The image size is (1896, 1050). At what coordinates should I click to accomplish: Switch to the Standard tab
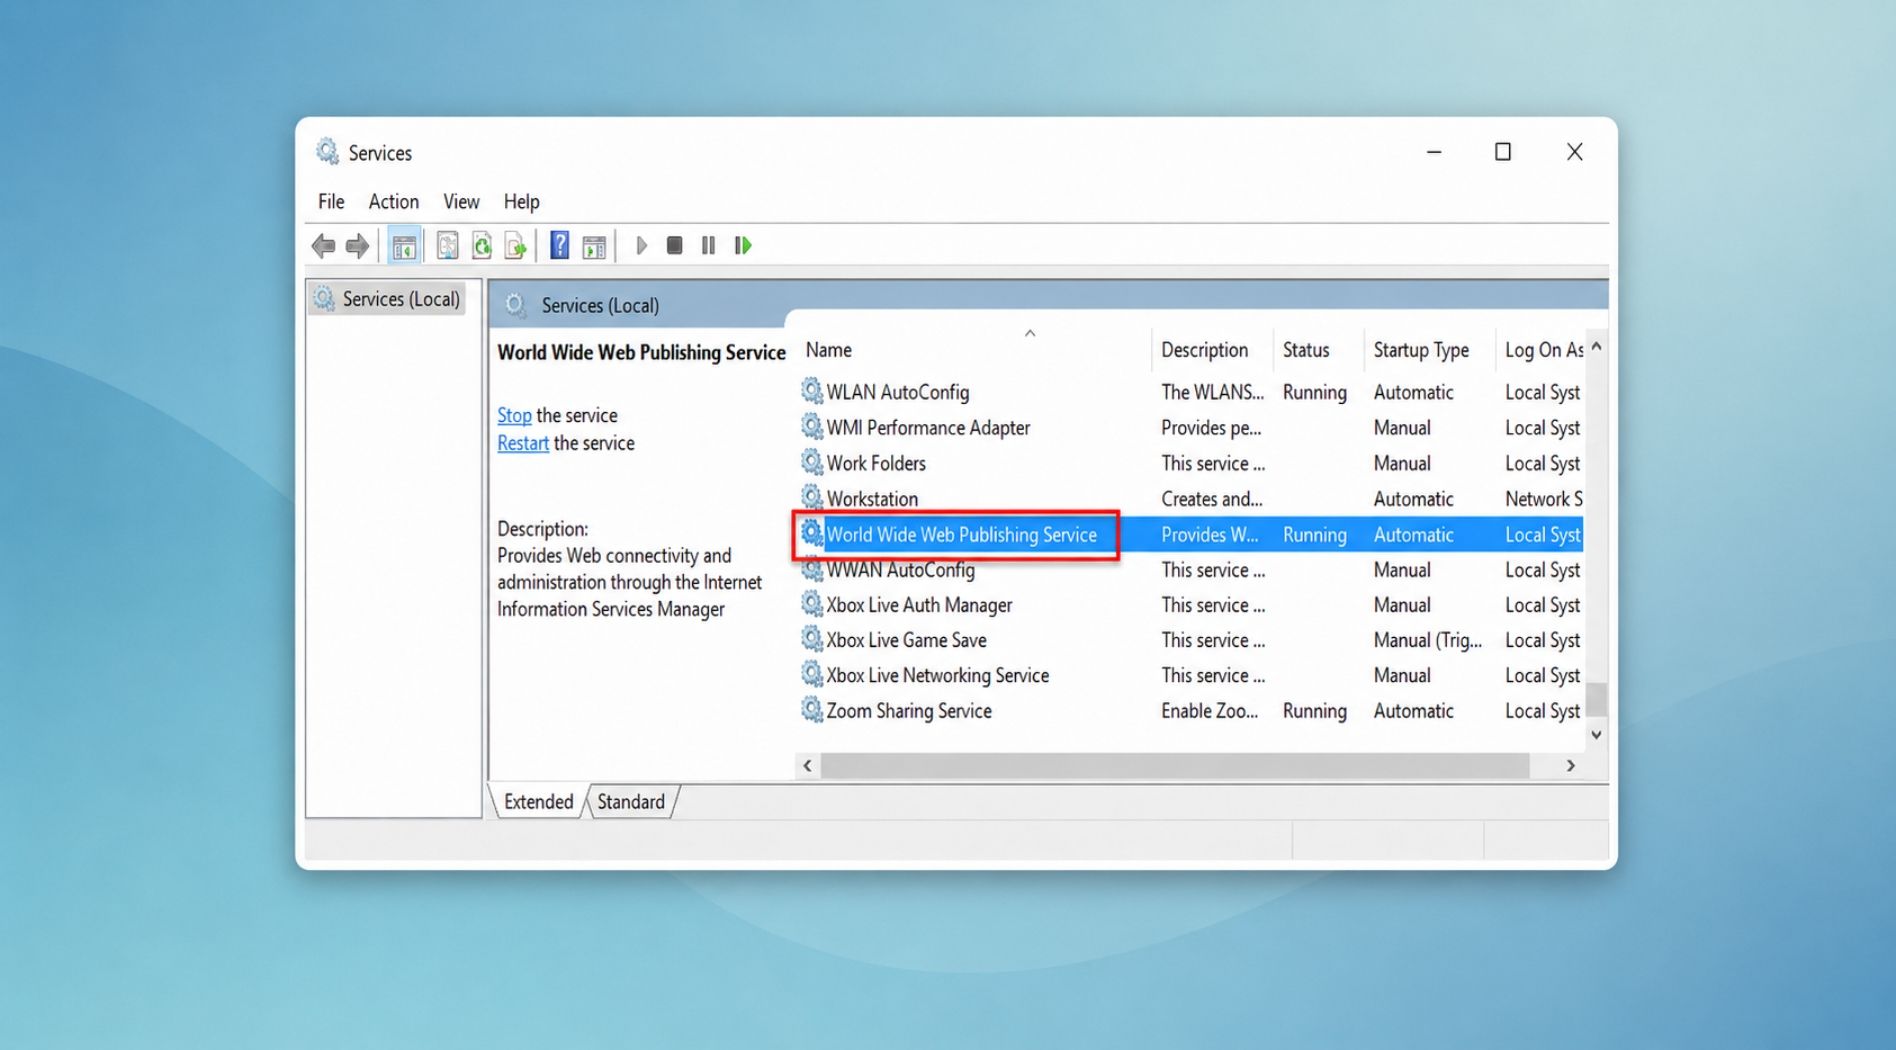(631, 802)
